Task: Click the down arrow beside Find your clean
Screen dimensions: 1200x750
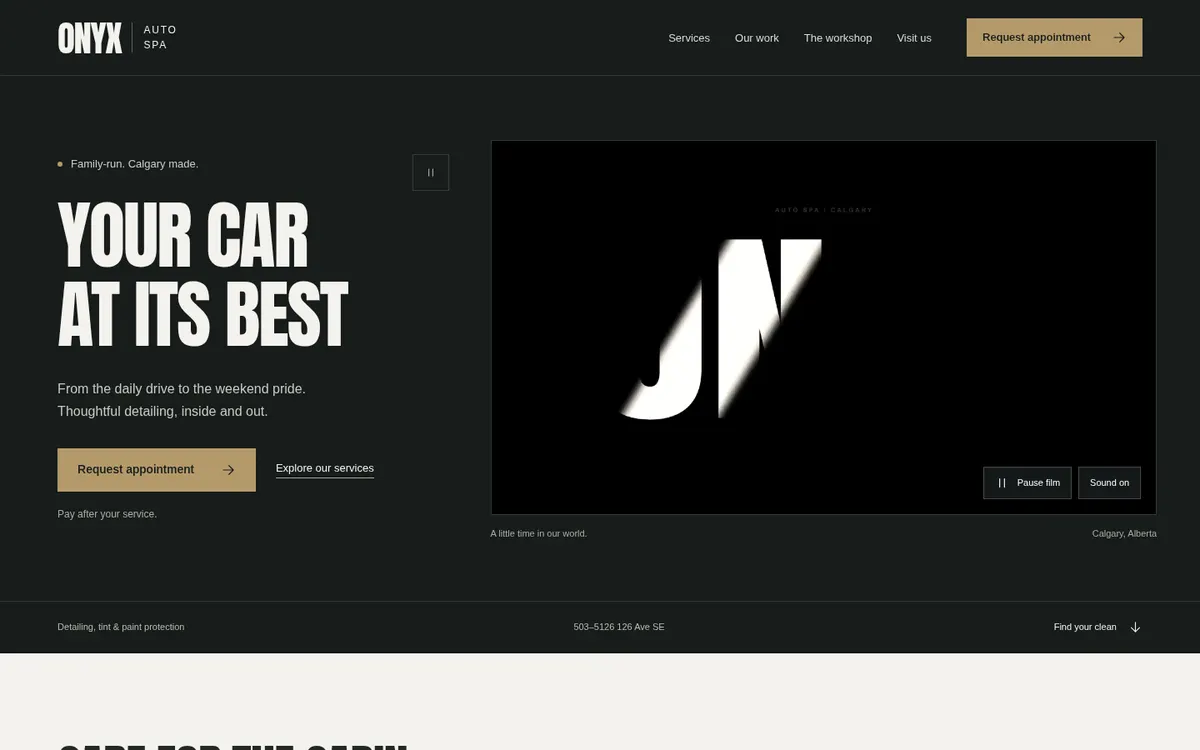Action: coord(1135,627)
